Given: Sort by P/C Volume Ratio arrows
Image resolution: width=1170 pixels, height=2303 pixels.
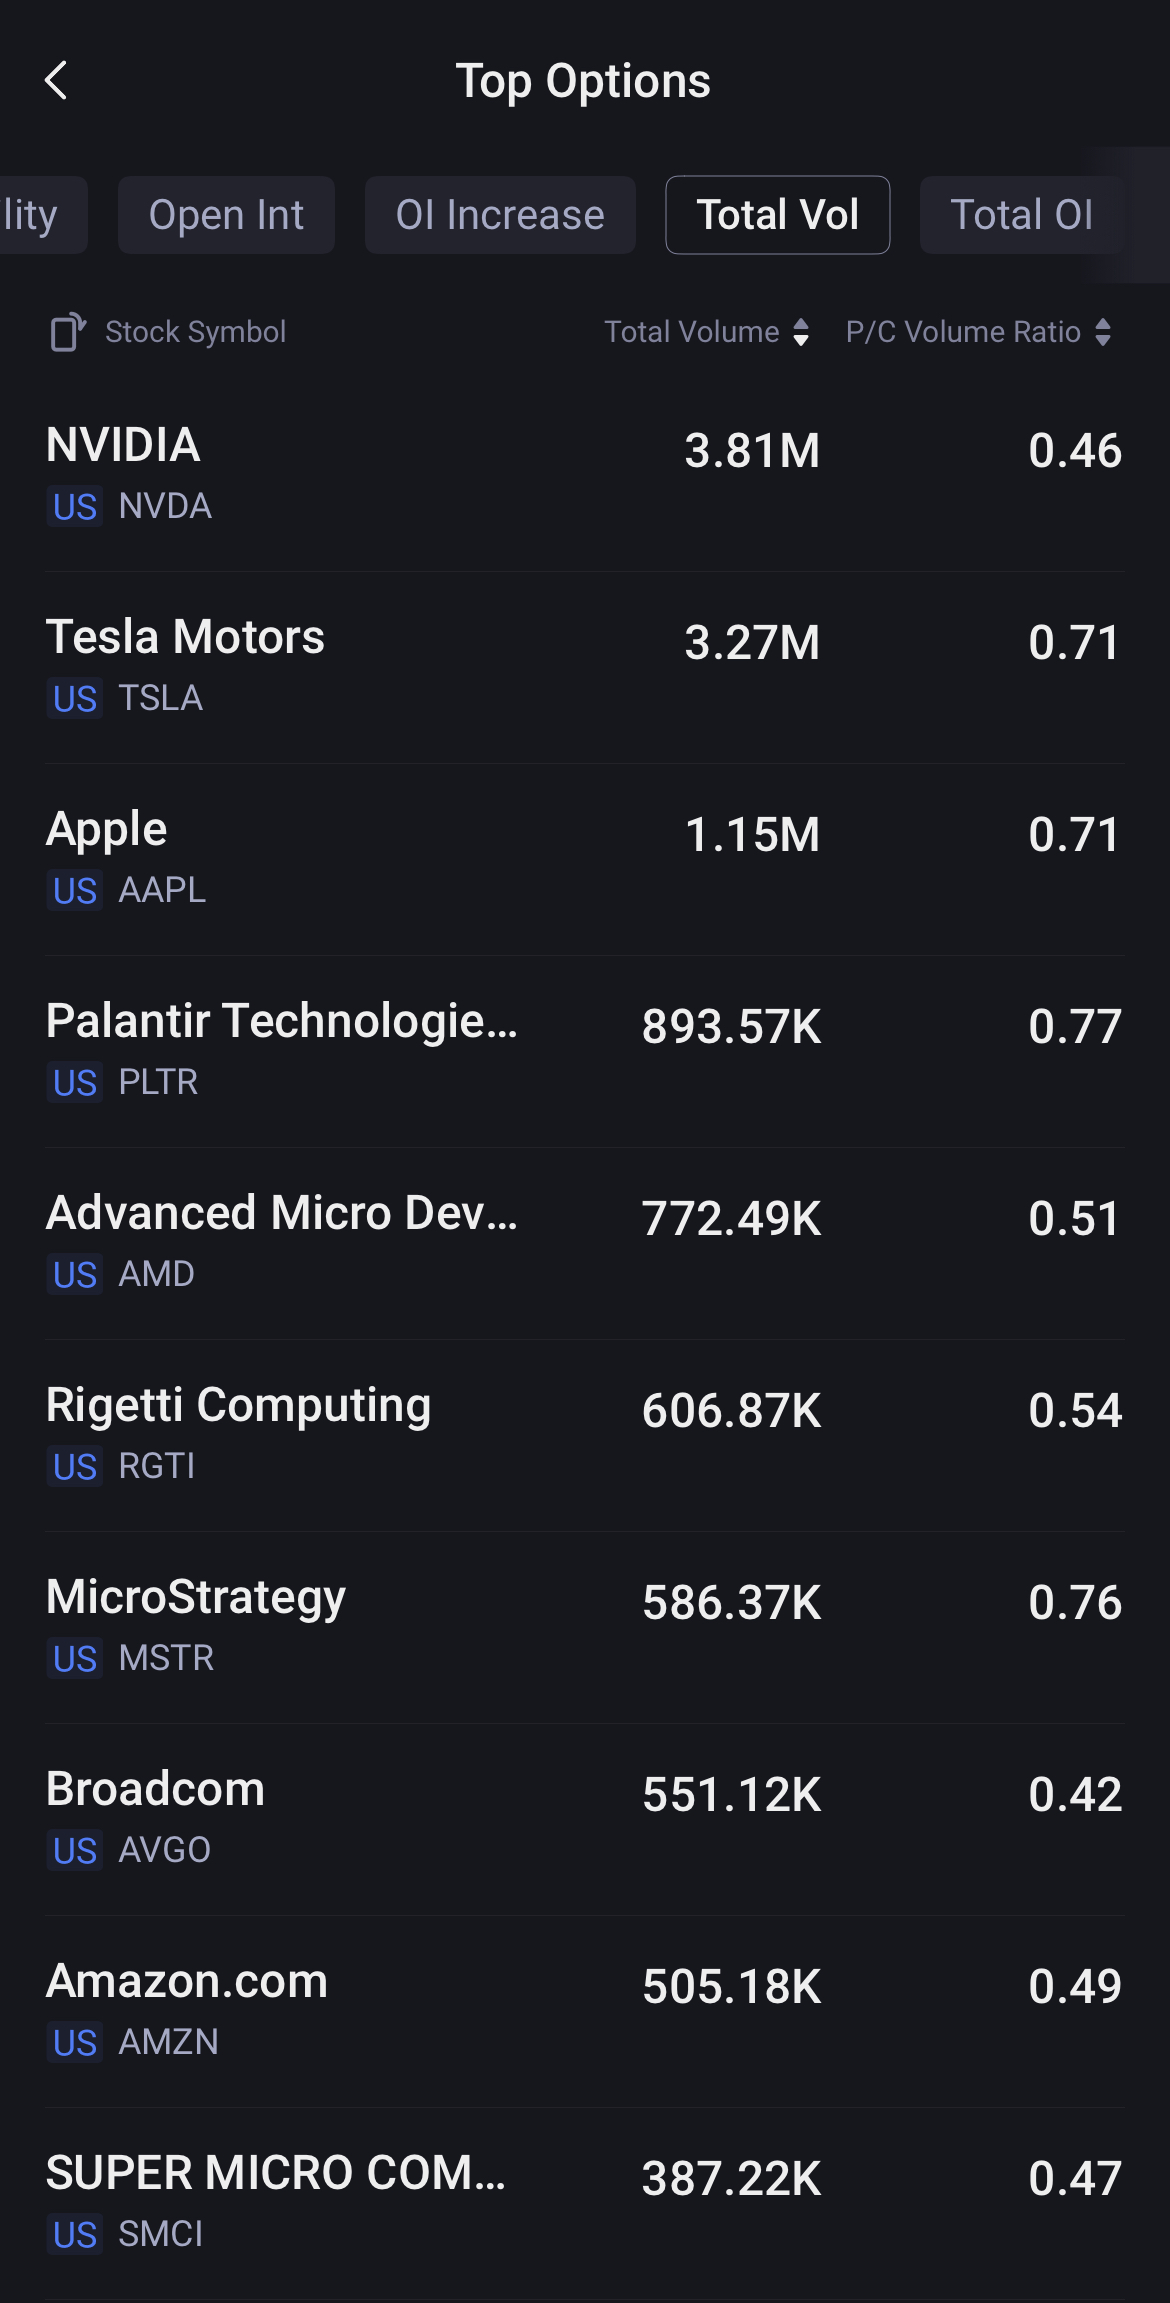Looking at the screenshot, I should (x=1102, y=332).
